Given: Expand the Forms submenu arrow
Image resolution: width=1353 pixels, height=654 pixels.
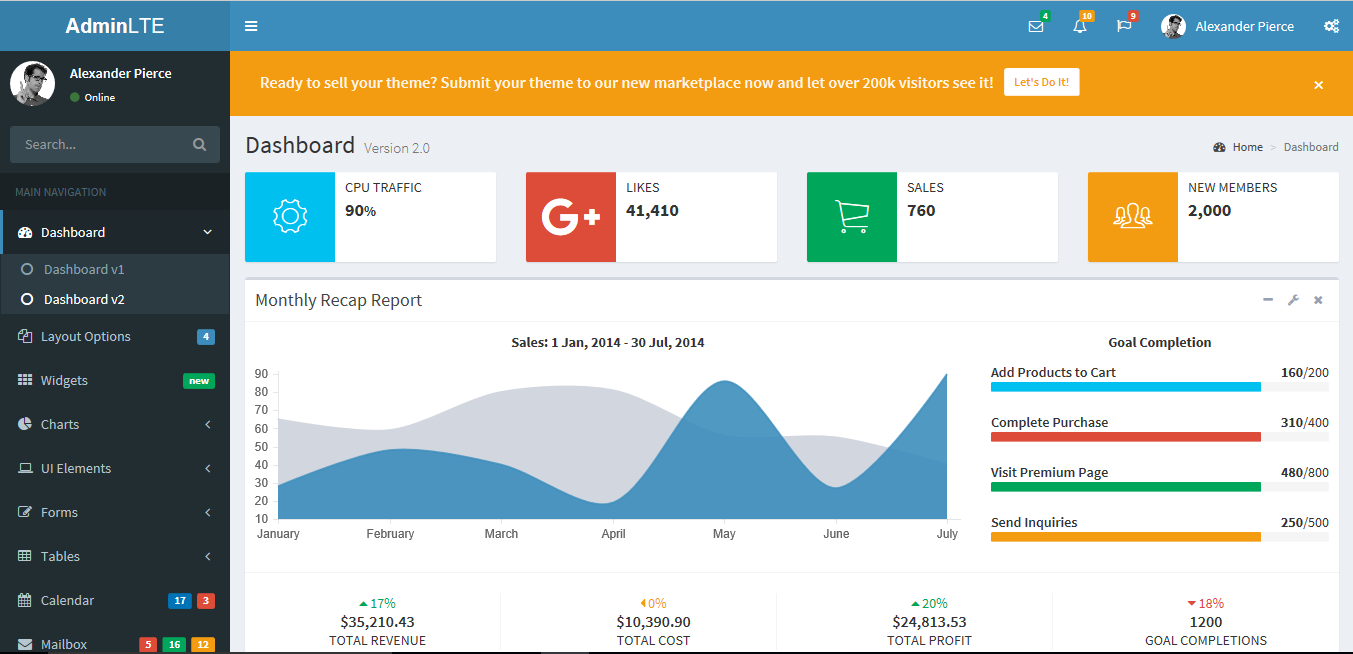Looking at the screenshot, I should [x=208, y=512].
